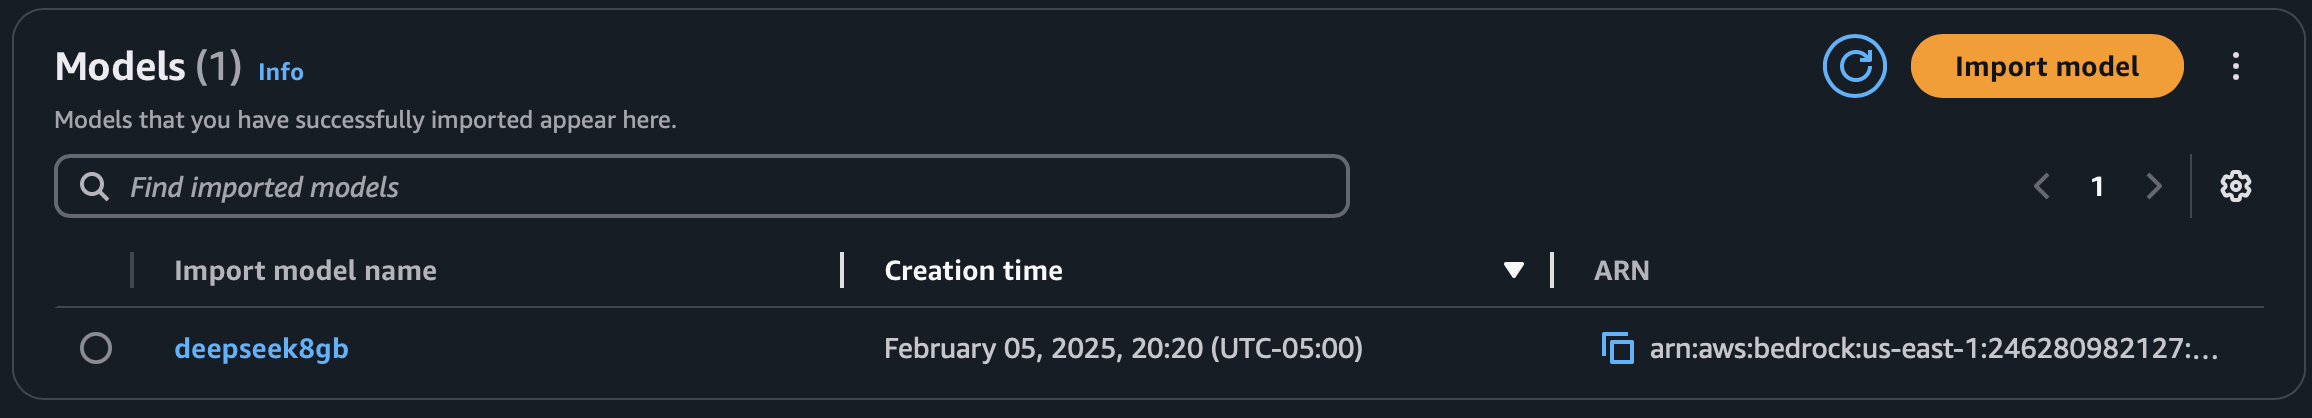The width and height of the screenshot is (2312, 418).
Task: Open the deepseek8gb model link
Action: (x=261, y=348)
